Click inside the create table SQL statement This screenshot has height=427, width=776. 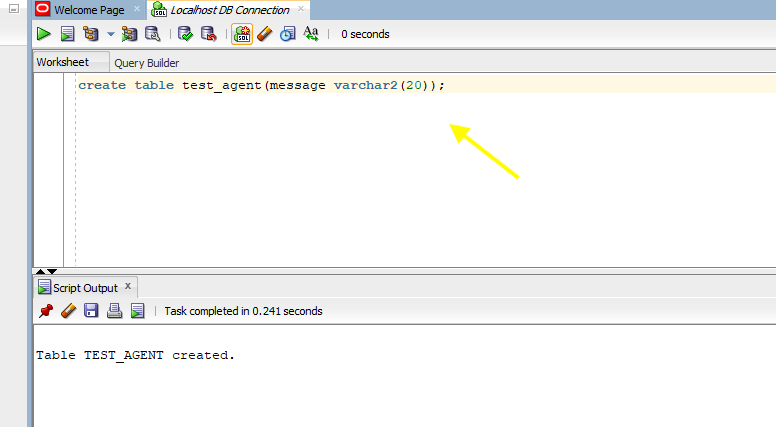pyautogui.click(x=261, y=85)
